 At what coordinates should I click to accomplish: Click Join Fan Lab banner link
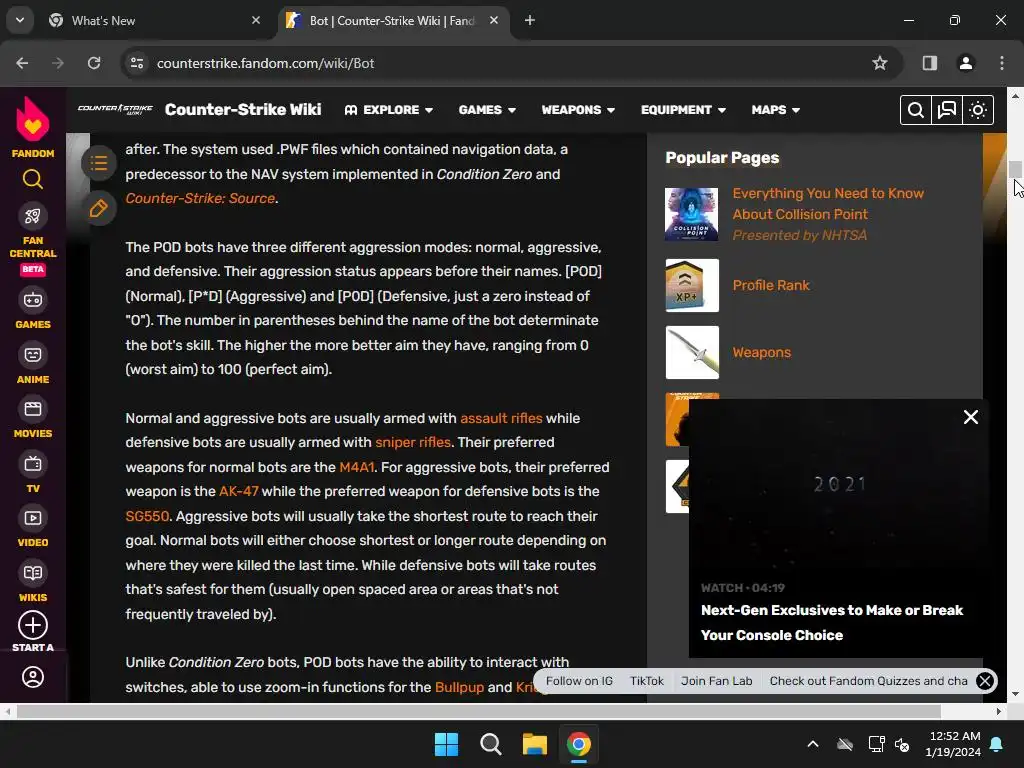coord(716,680)
